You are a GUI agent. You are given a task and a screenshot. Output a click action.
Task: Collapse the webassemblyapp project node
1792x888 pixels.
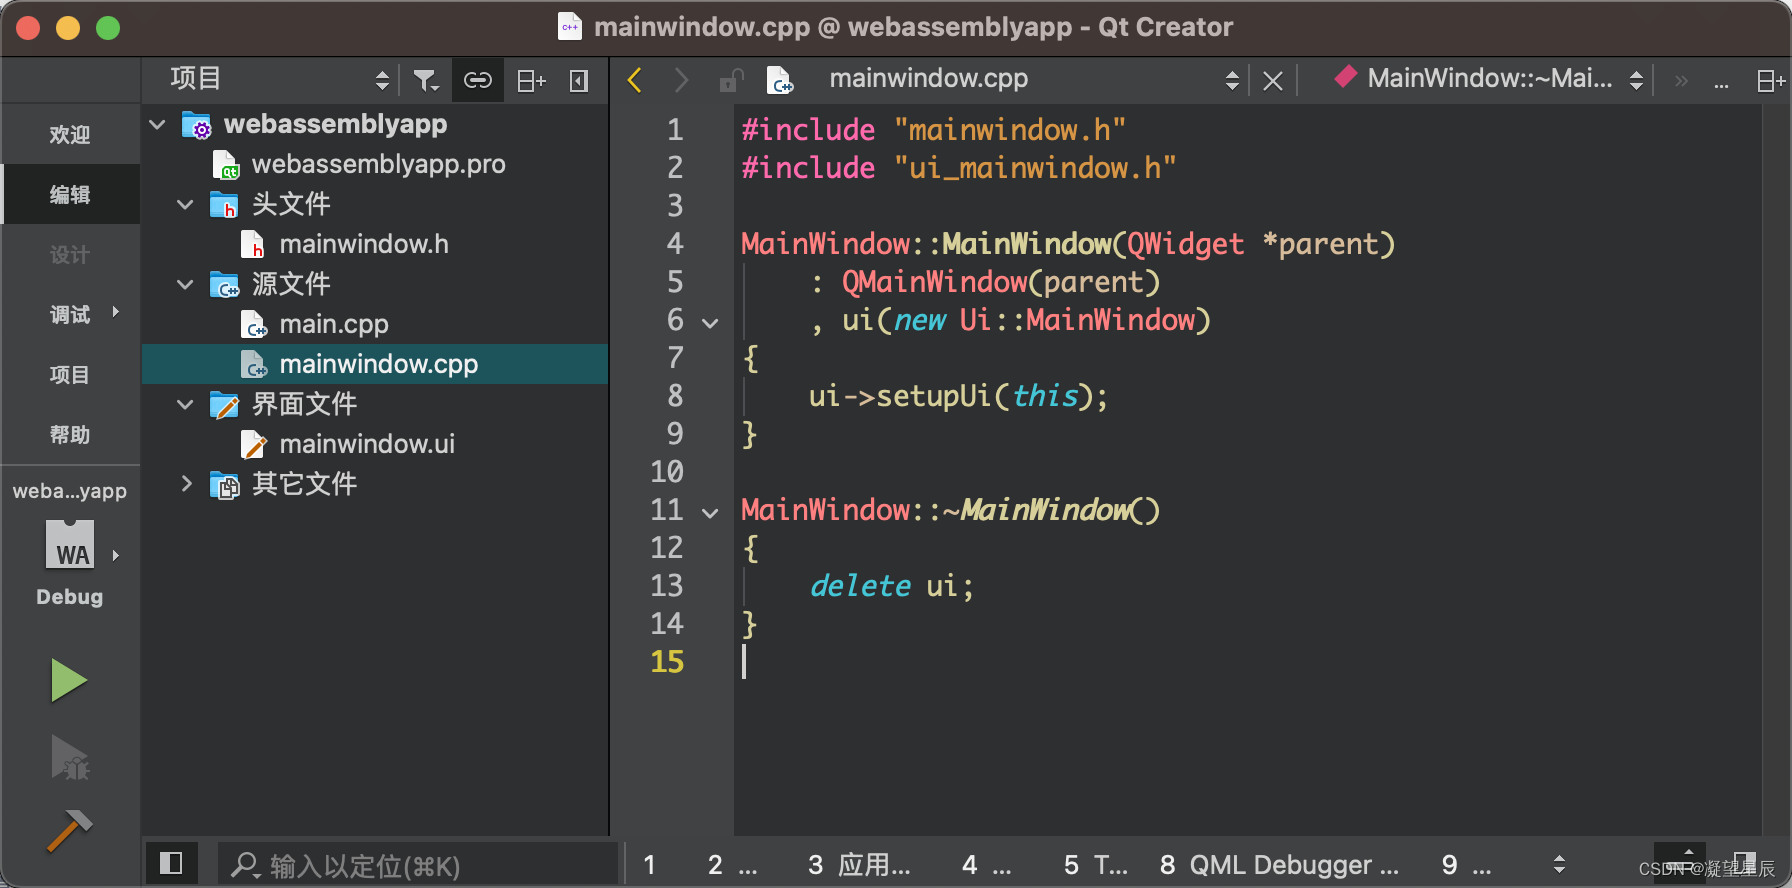click(x=157, y=124)
